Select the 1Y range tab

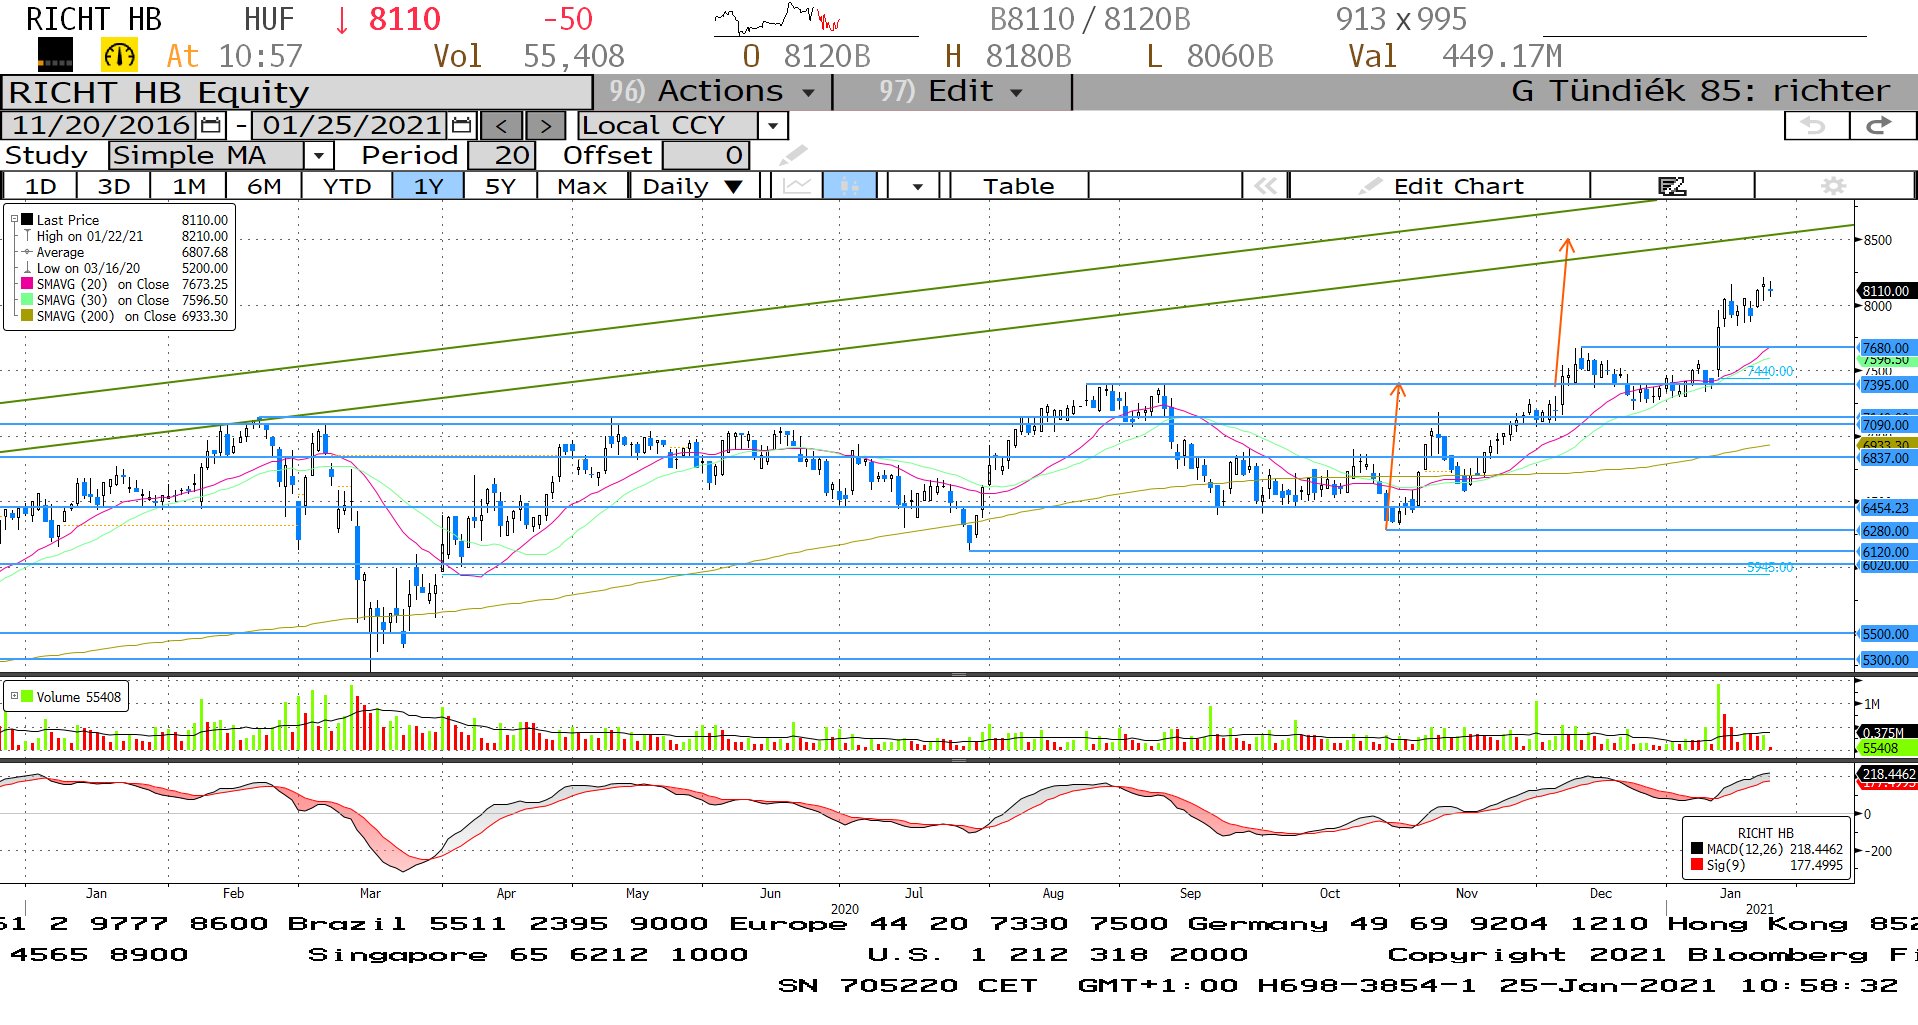[428, 186]
